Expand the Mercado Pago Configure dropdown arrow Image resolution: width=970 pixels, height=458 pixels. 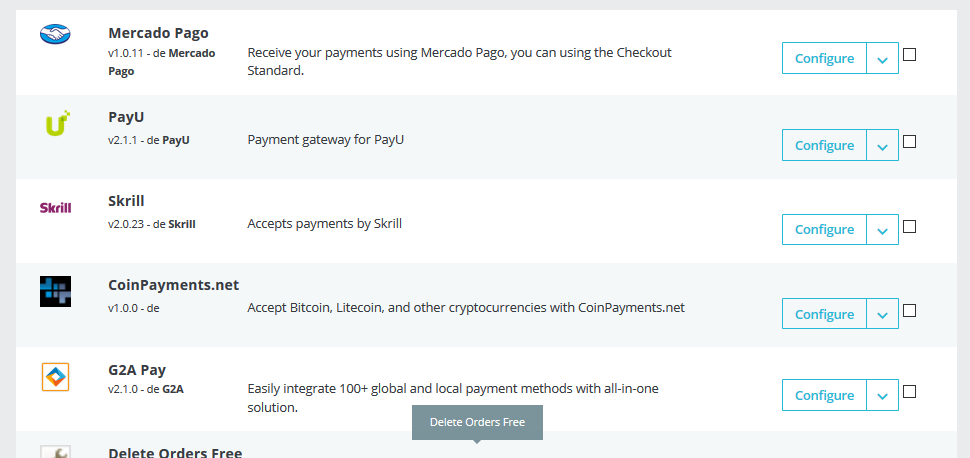coord(882,58)
